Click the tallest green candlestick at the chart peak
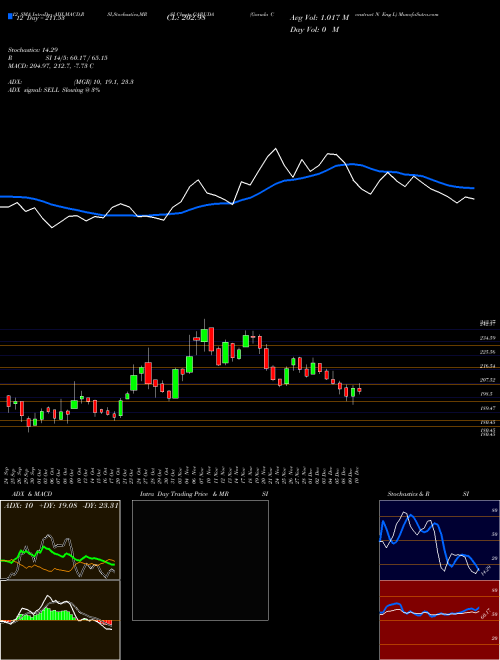Image resolution: width=500 pixels, height=660 pixels. pos(204,335)
